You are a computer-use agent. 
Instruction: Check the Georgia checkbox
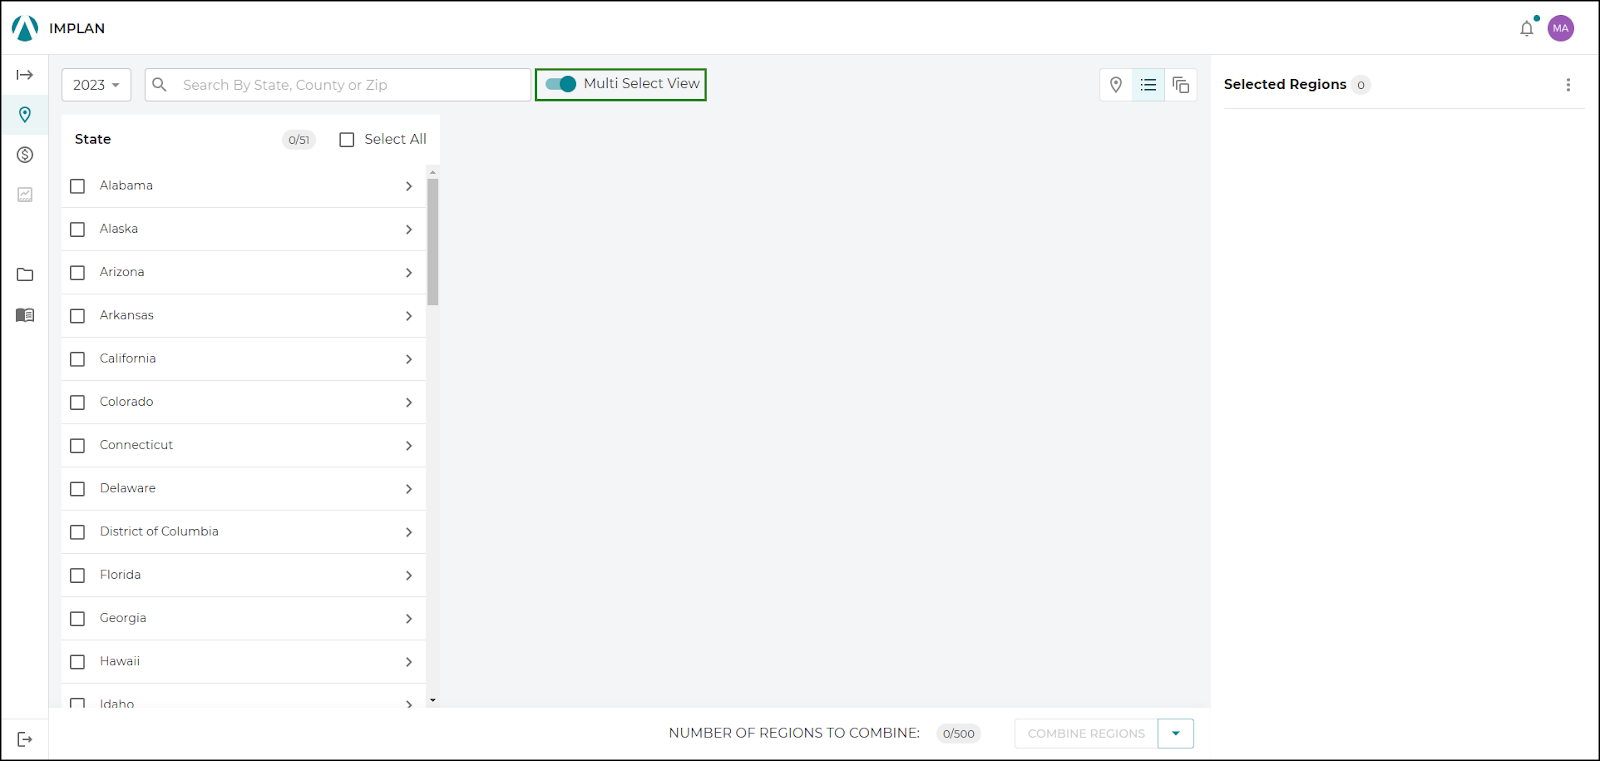coord(77,619)
